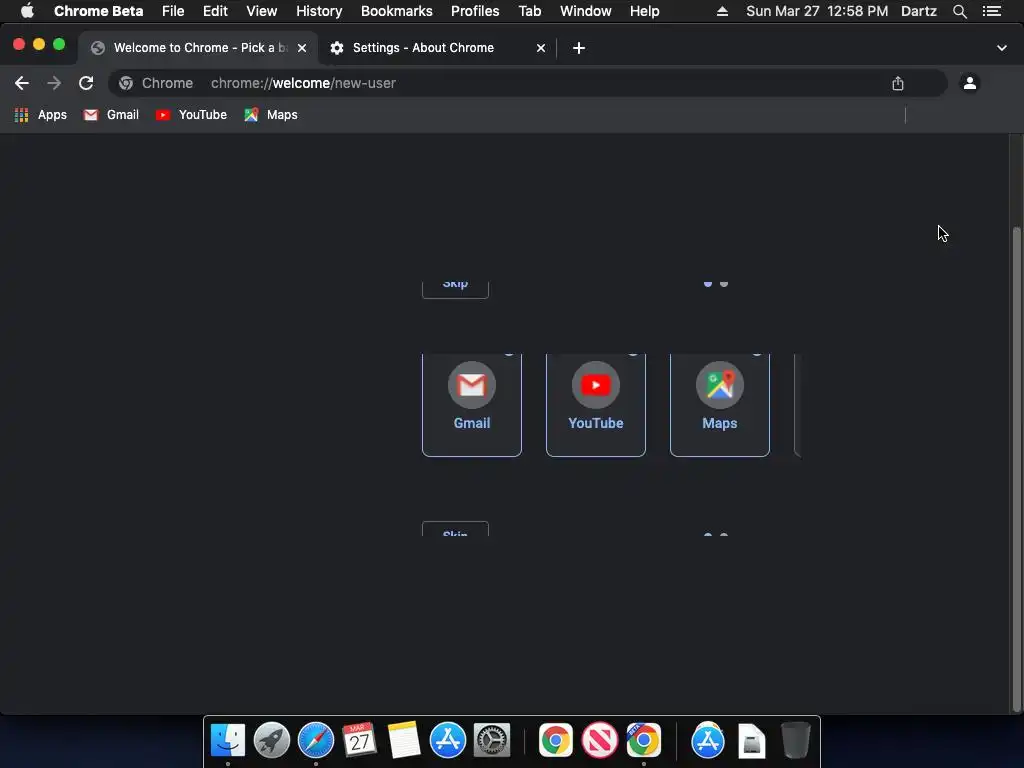Select the Maps card on welcome page
The width and height of the screenshot is (1024, 768).
720,405
